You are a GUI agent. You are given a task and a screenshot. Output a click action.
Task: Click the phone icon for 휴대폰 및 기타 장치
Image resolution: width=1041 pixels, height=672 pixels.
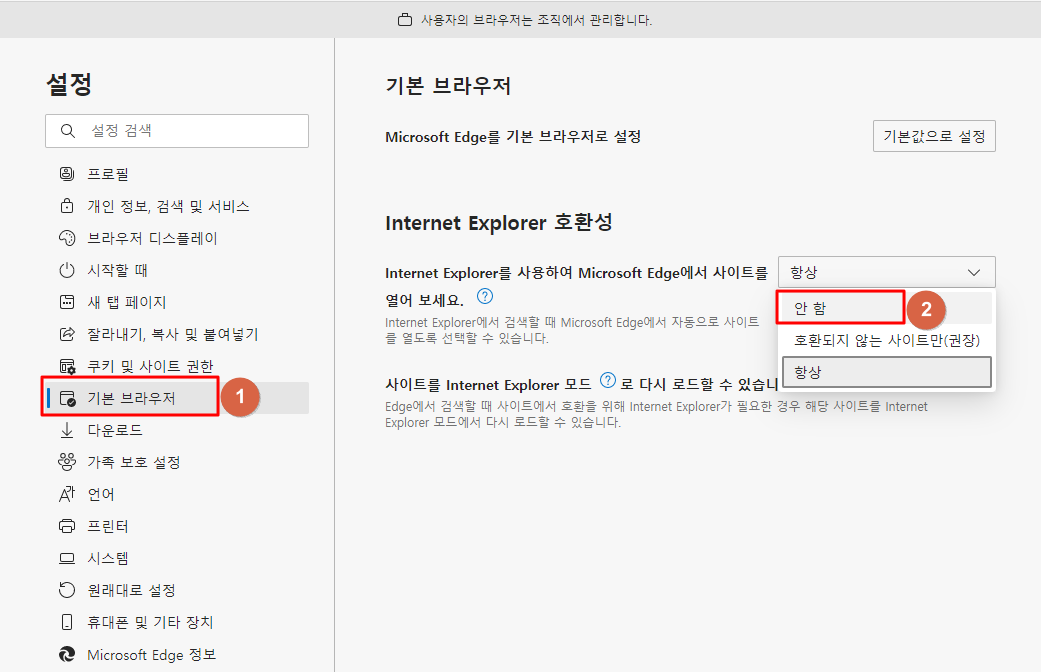click(67, 622)
